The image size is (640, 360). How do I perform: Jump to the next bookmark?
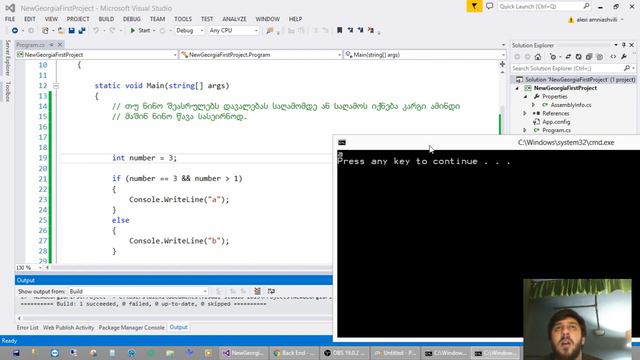[360, 30]
